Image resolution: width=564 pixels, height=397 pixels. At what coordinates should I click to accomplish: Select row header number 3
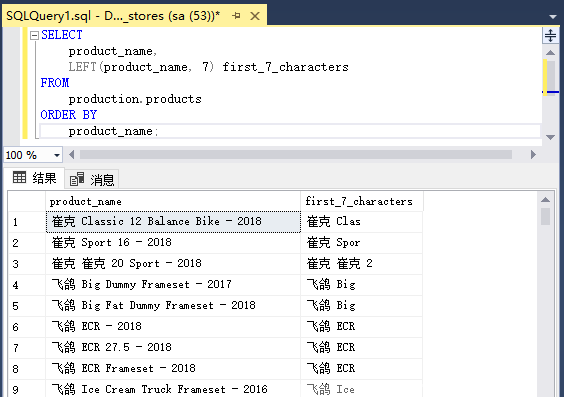27,264
